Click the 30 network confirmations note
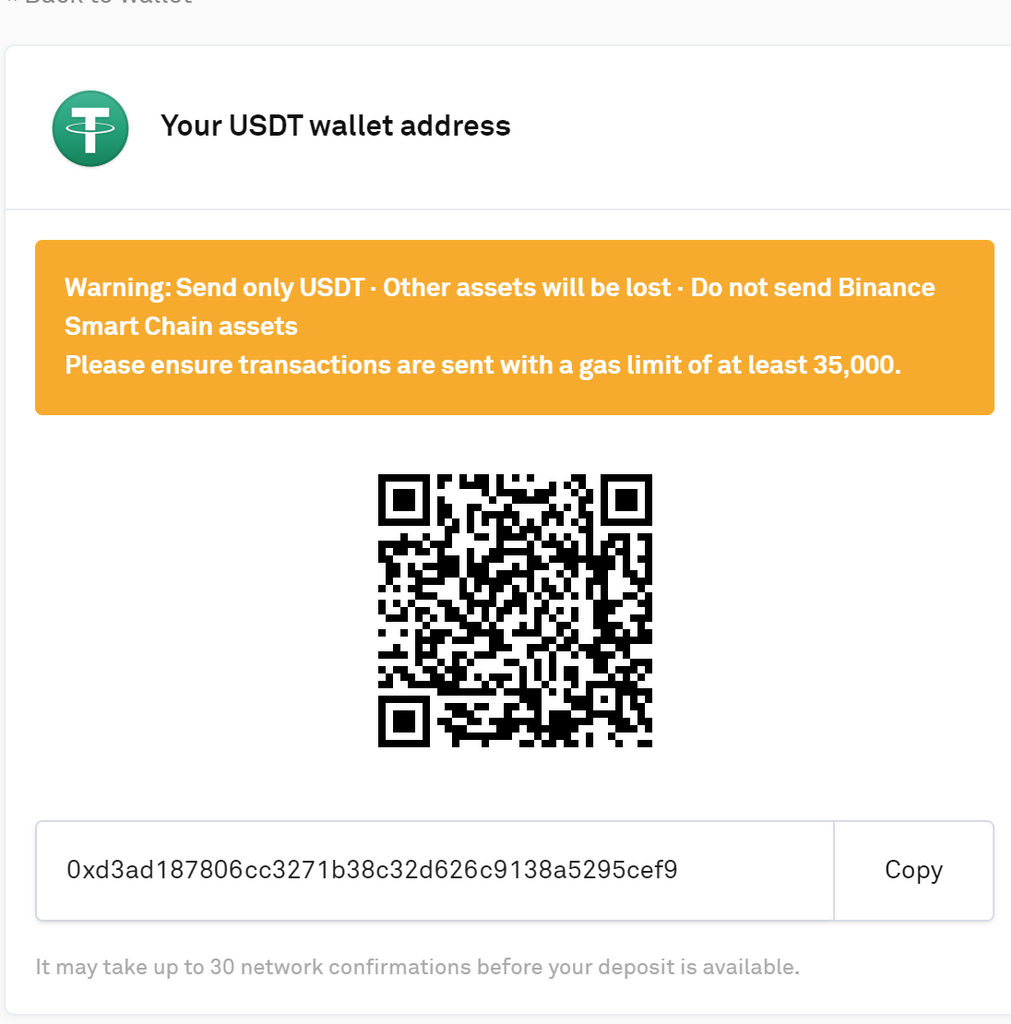The height and width of the screenshot is (1024, 1011). 417,967
